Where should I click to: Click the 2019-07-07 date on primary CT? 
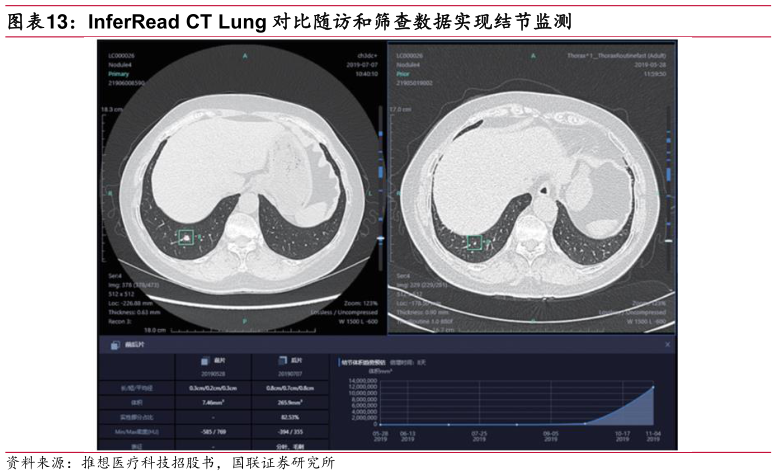tap(362, 65)
